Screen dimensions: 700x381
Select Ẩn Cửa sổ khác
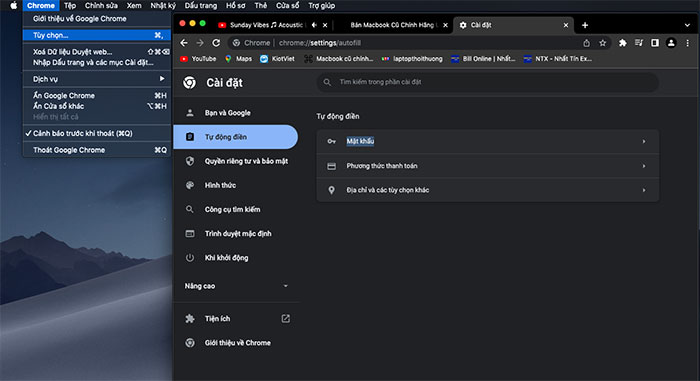click(97, 106)
